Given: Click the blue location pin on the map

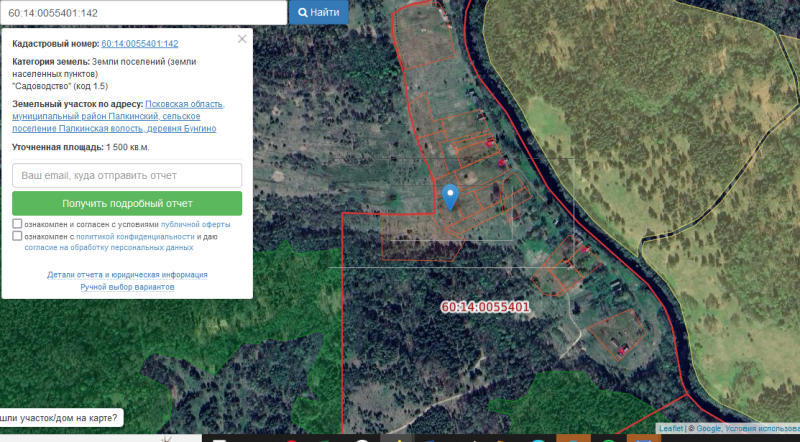Looking at the screenshot, I should coord(450,197).
